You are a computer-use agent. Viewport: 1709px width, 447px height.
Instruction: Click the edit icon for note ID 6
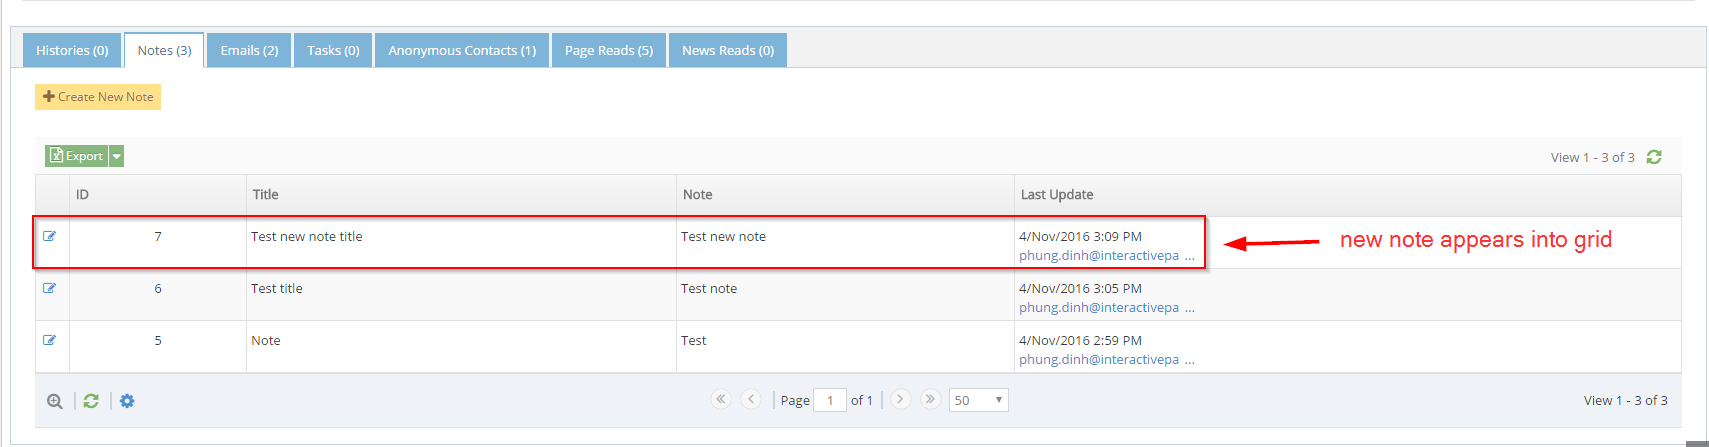pos(49,289)
